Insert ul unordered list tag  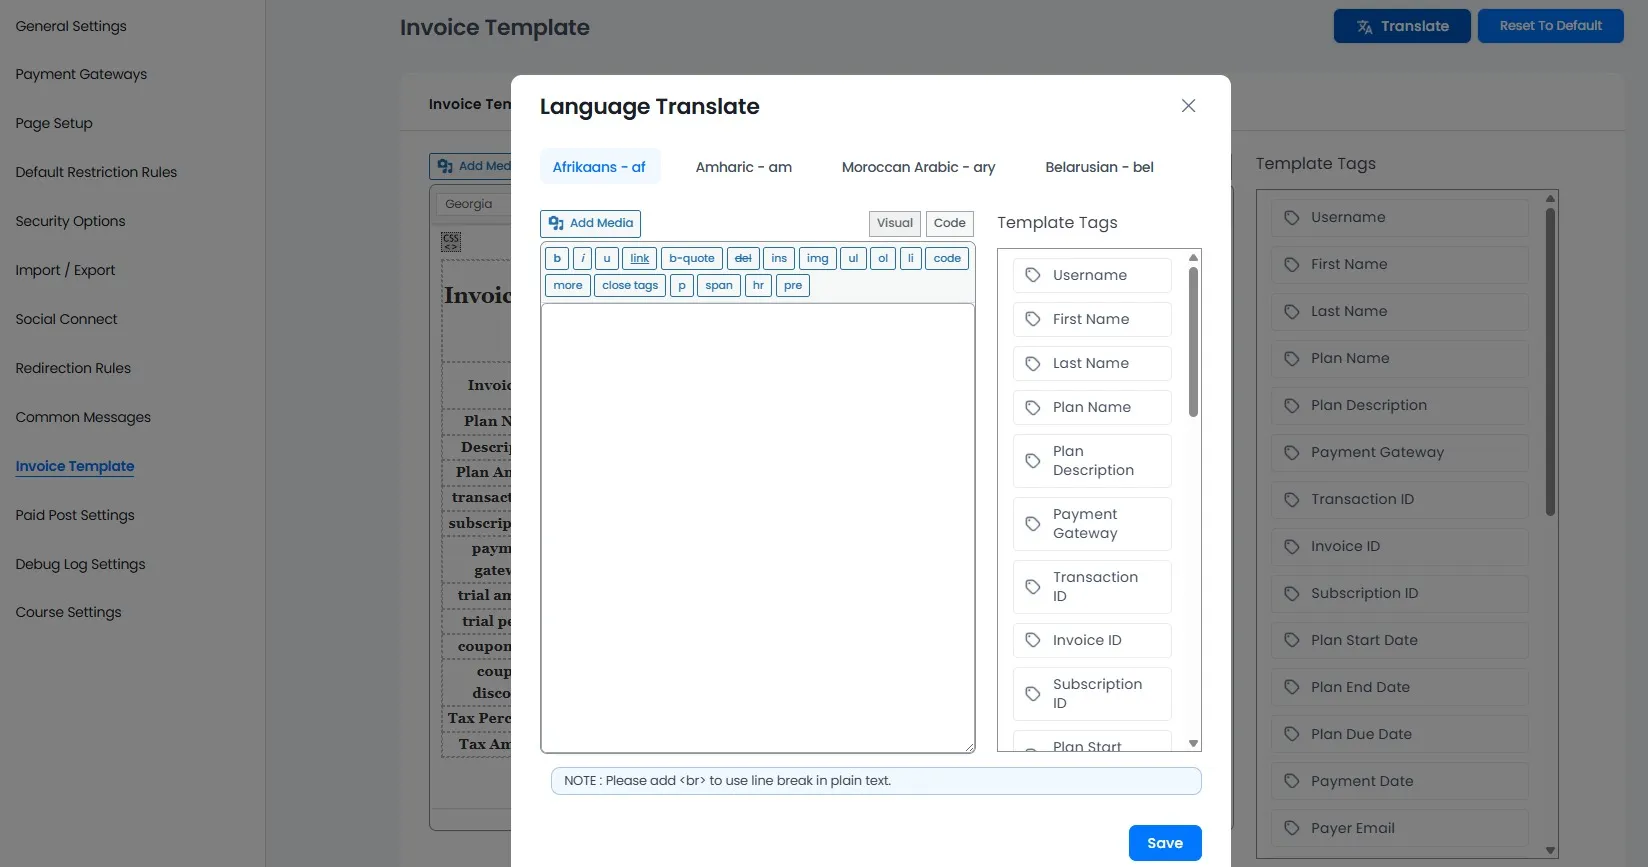853,258
